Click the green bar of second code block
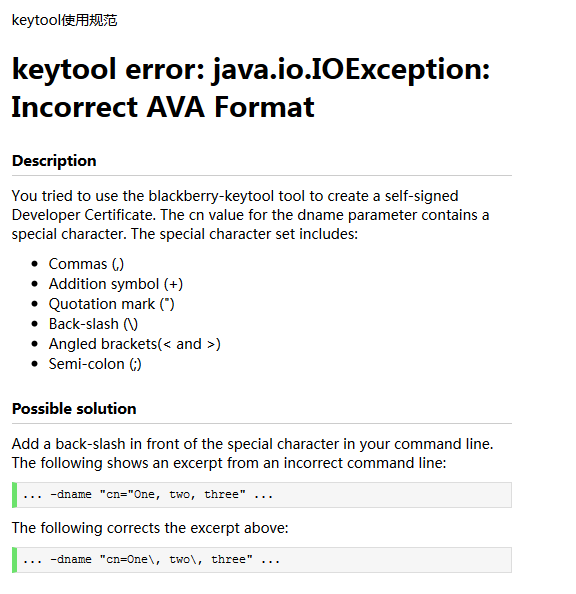Image resolution: width=576 pixels, height=594 pixels. coord(14,560)
